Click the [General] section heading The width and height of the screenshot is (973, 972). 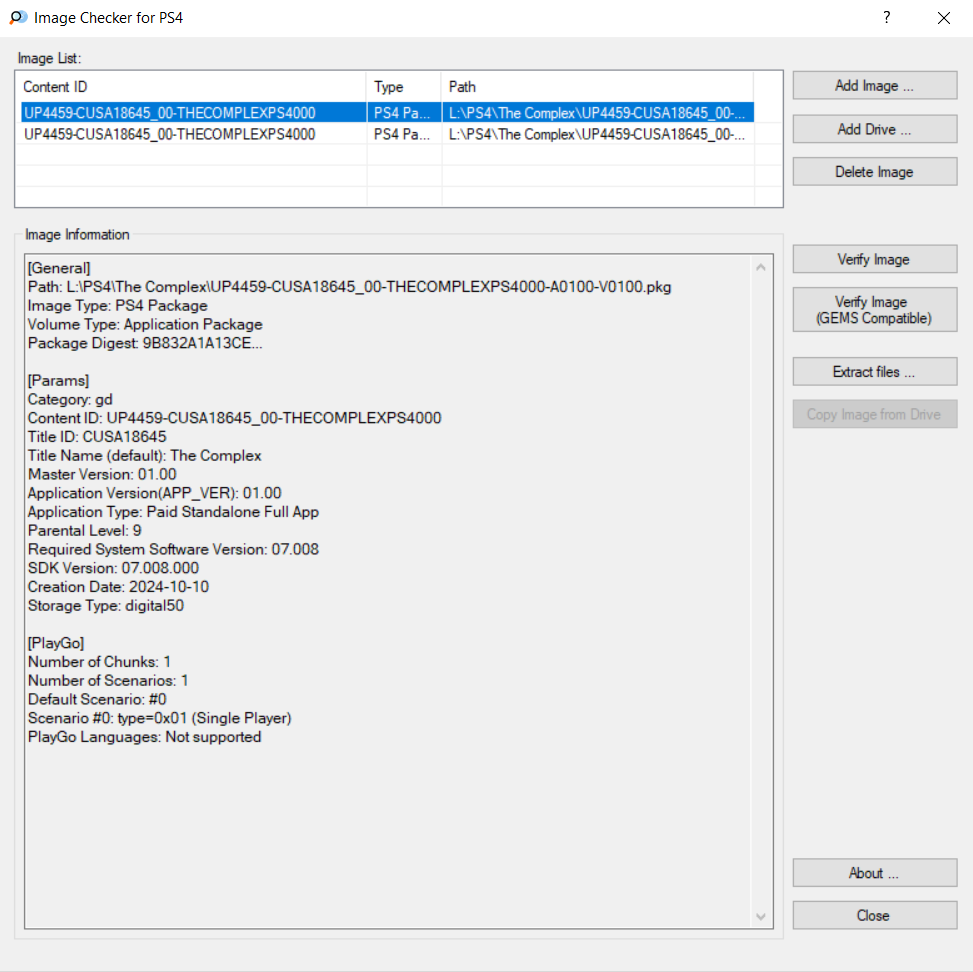coord(59,268)
